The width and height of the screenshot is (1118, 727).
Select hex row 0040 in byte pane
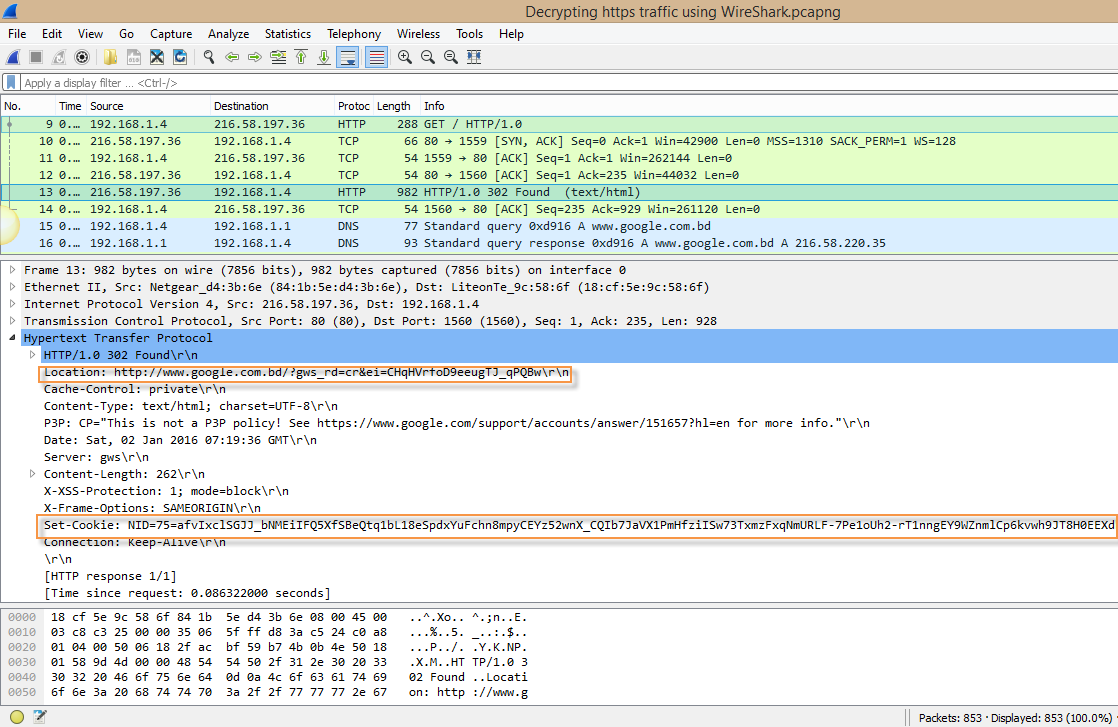point(267,677)
